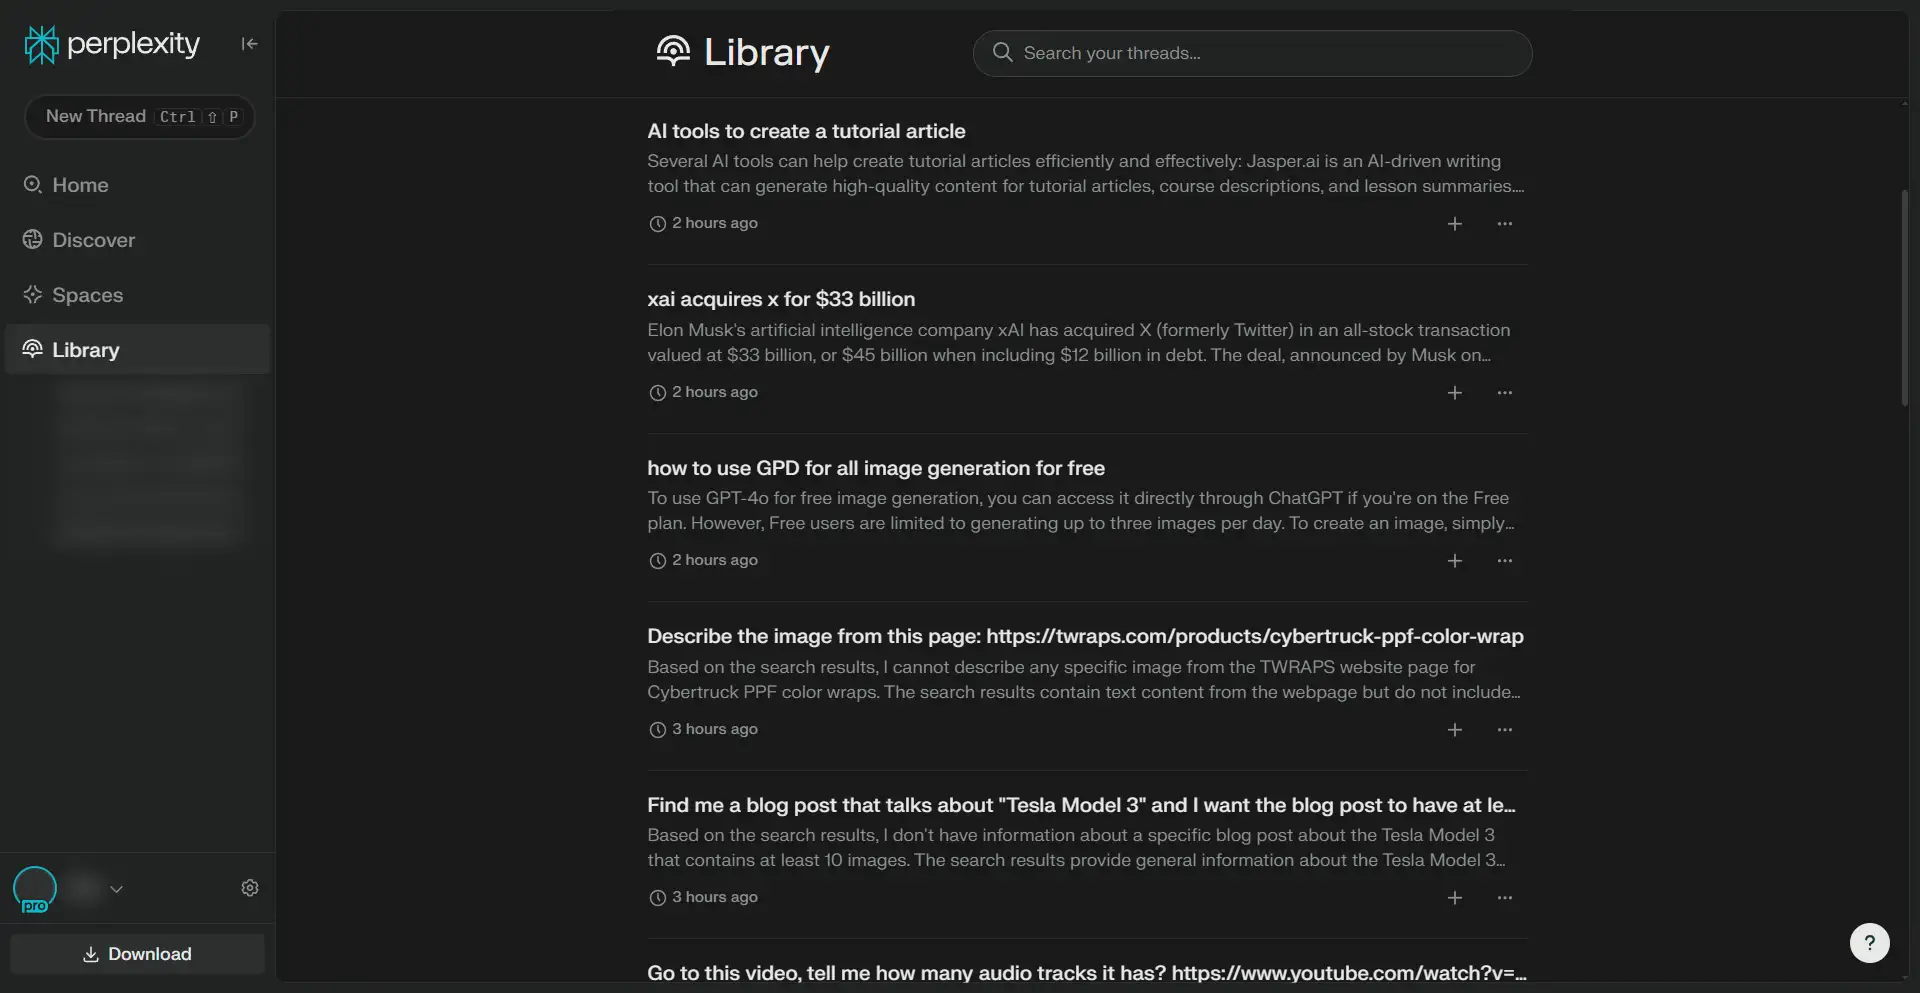Open the xai acquires x thread
Image resolution: width=1920 pixels, height=993 pixels.
(x=781, y=299)
